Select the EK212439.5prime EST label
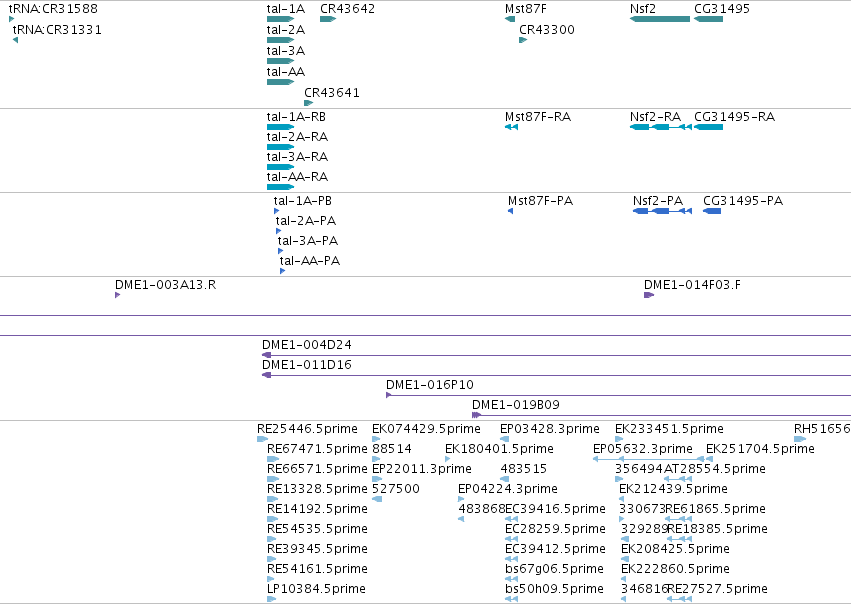Viewport: 851px width, 604px height. pos(674,489)
